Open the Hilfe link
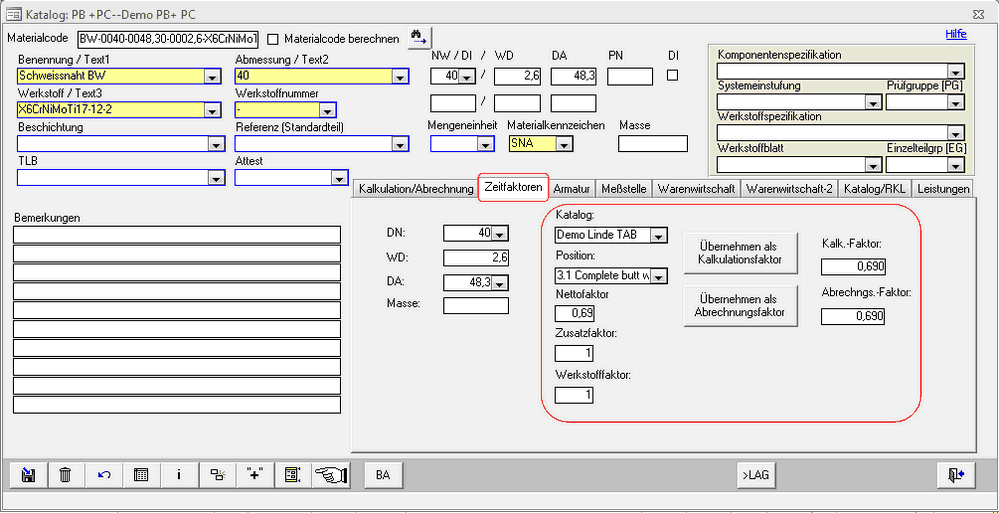This screenshot has width=999, height=513. click(956, 34)
